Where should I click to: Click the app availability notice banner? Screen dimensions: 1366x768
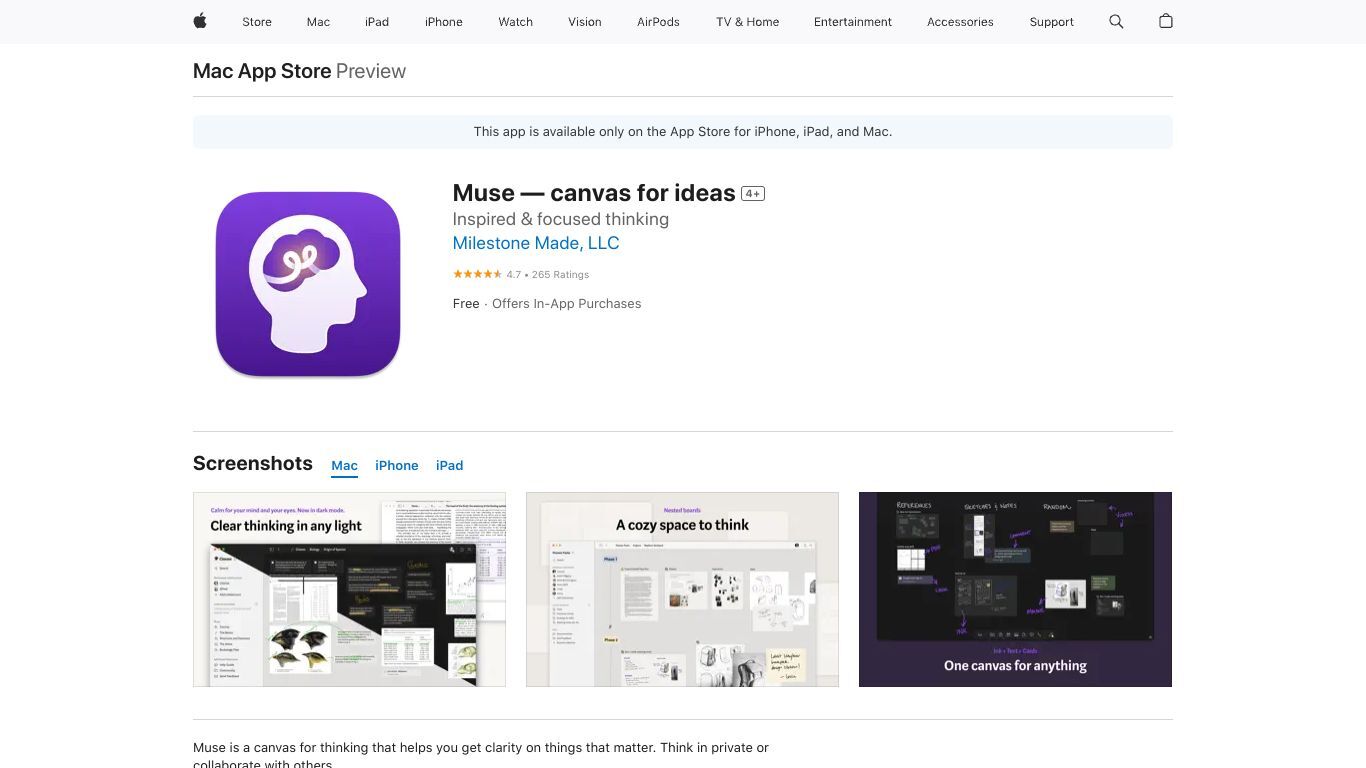click(x=683, y=132)
